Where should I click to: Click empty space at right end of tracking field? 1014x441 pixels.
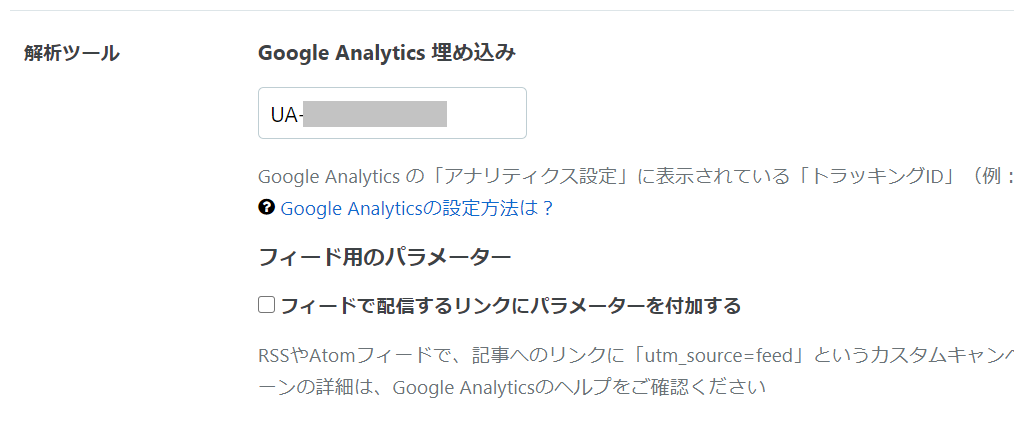click(486, 113)
